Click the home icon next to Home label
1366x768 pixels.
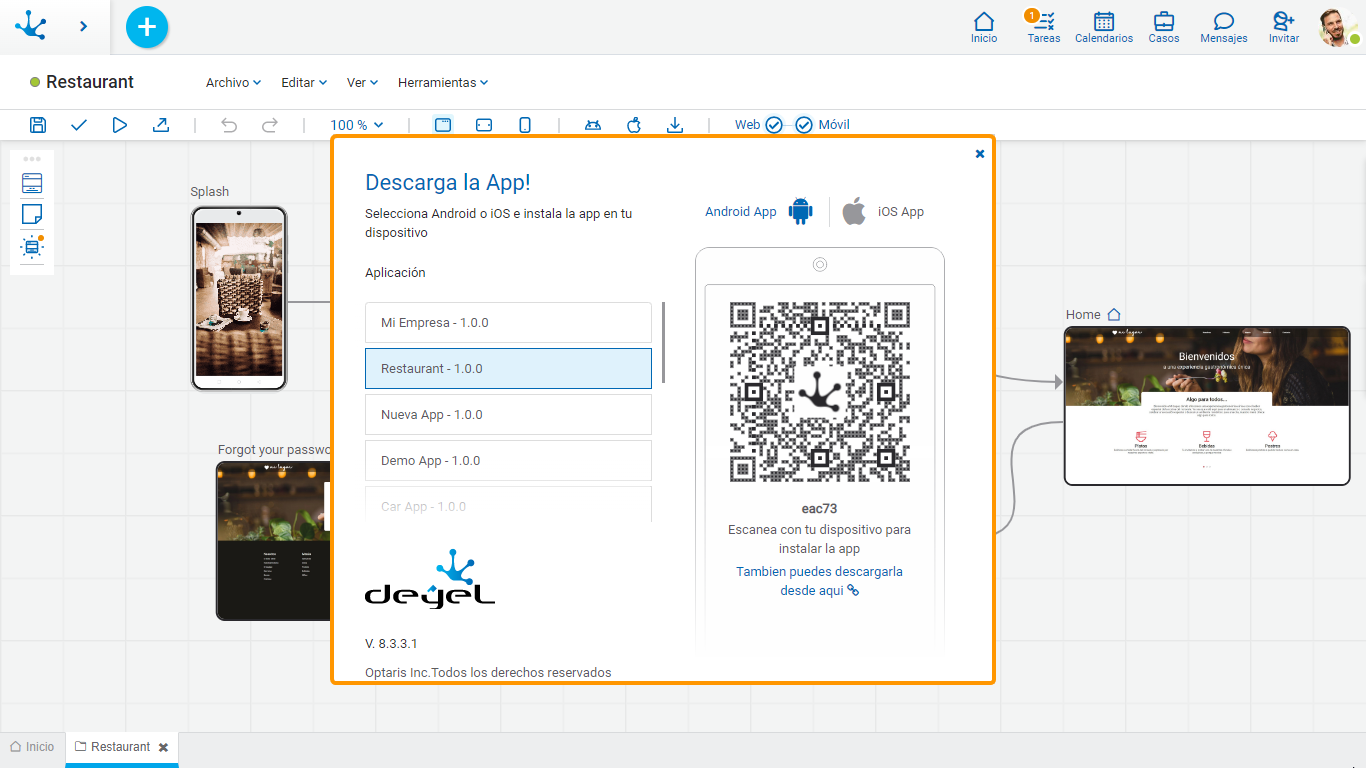[x=1114, y=314]
